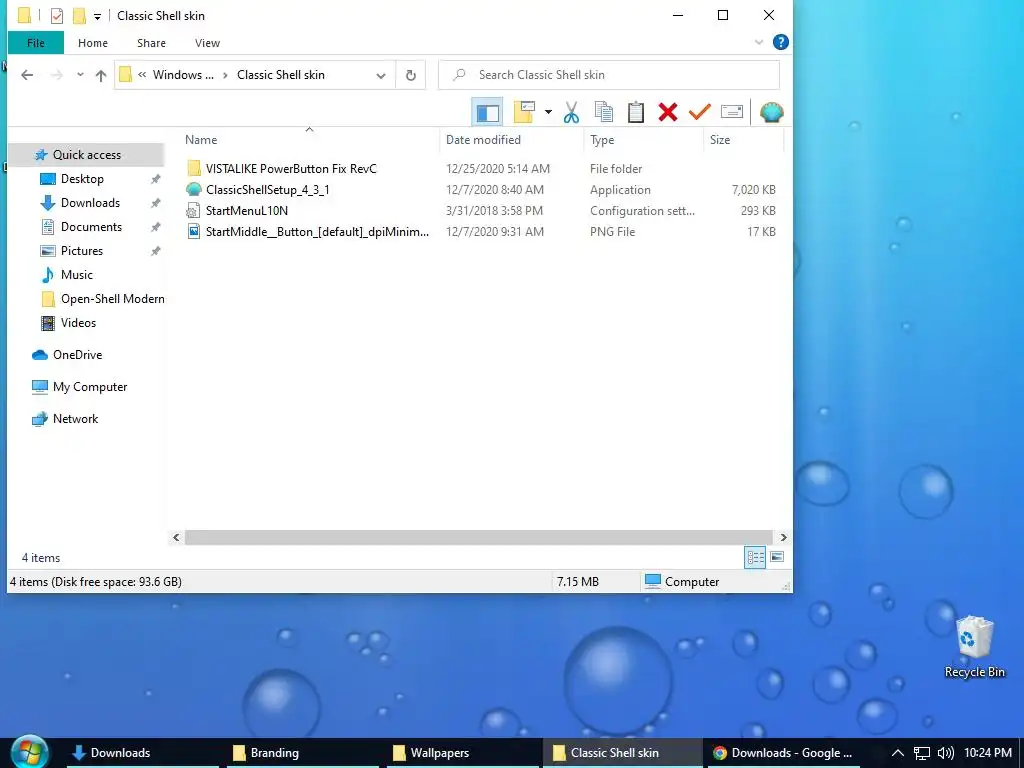The height and width of the screenshot is (768, 1024).
Task: Switch to Large icons view button
Action: [x=776, y=557]
